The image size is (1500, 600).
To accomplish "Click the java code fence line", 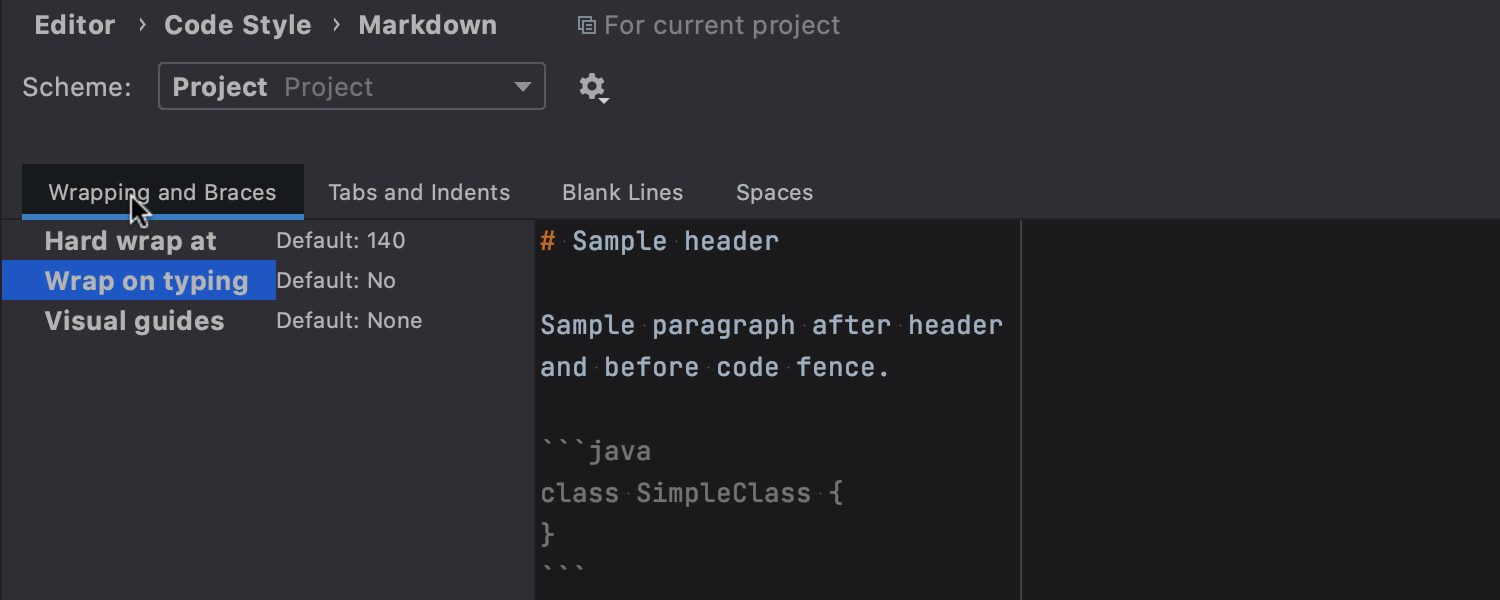I will (596, 451).
